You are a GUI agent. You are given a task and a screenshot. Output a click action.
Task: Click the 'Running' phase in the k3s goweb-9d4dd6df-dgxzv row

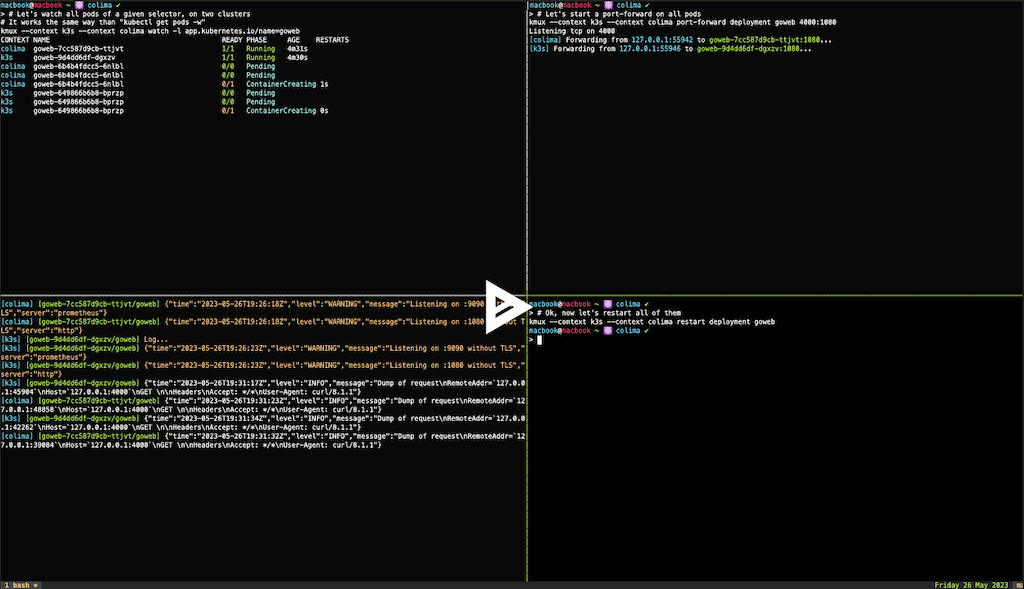(x=261, y=57)
